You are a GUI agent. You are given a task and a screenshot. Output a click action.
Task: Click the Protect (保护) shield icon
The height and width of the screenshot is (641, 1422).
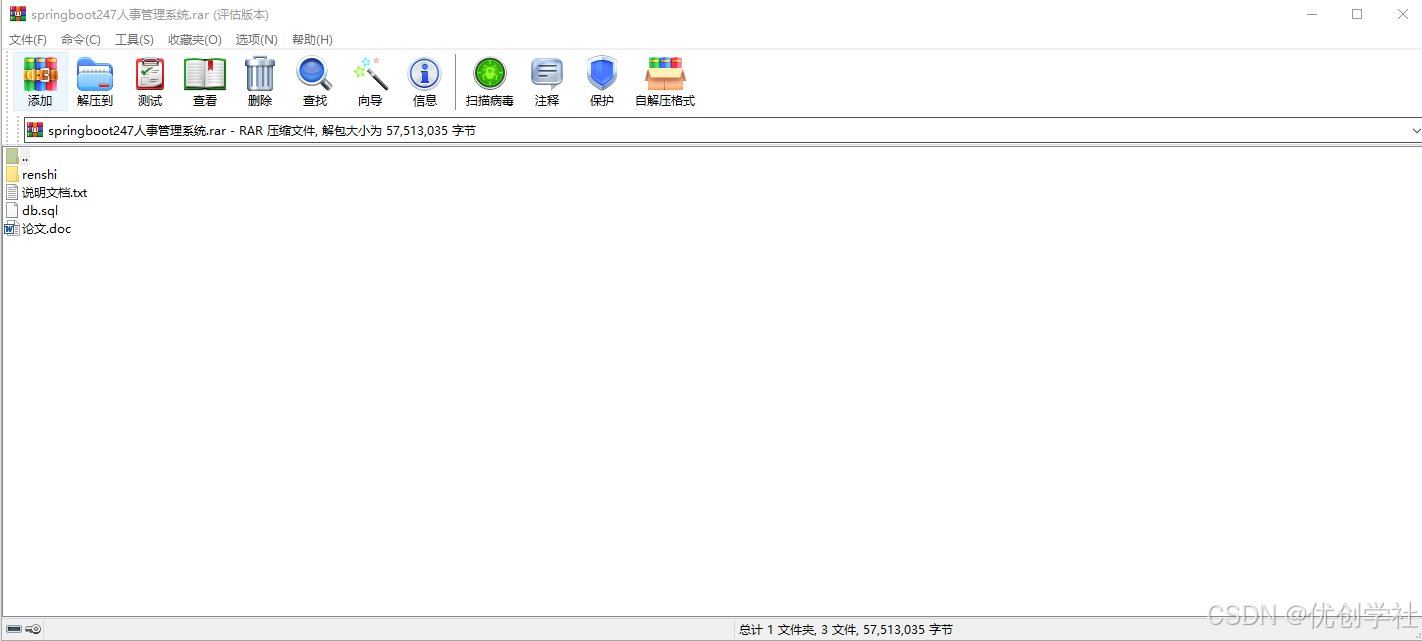[602, 74]
